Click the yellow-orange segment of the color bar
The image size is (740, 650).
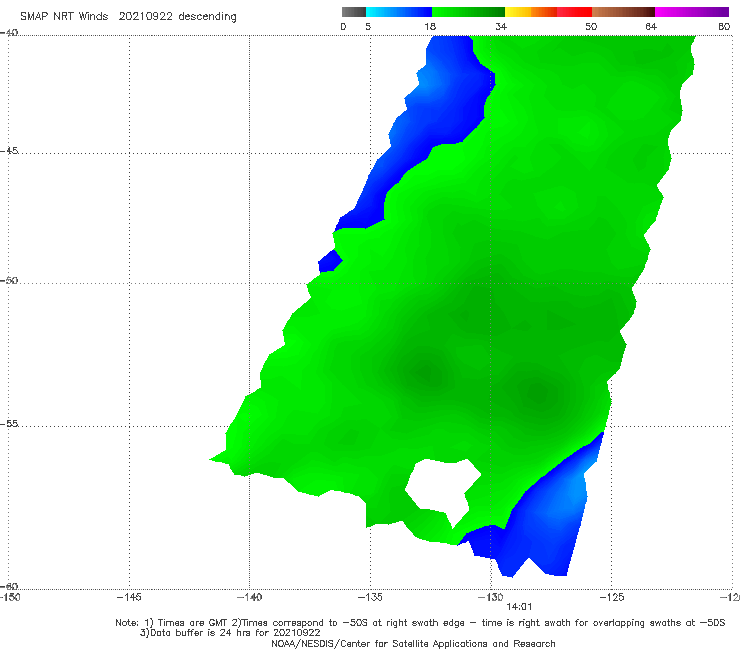click(531, 12)
